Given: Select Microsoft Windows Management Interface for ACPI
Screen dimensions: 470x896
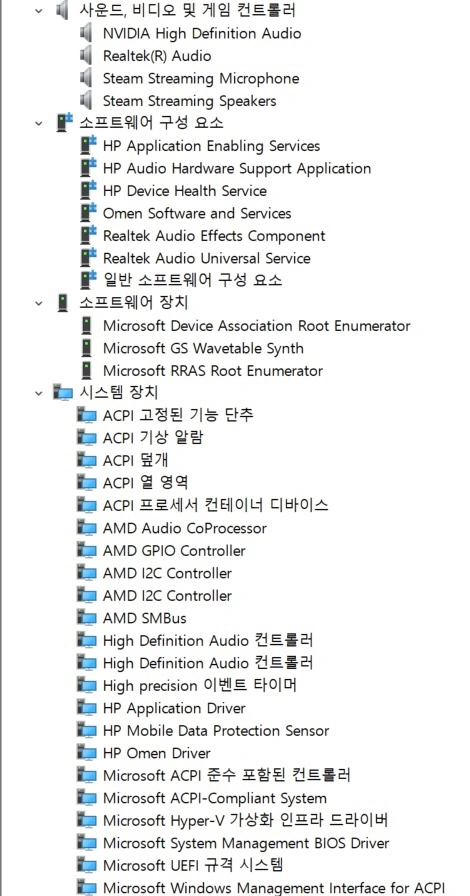Looking at the screenshot, I should tap(273, 888).
